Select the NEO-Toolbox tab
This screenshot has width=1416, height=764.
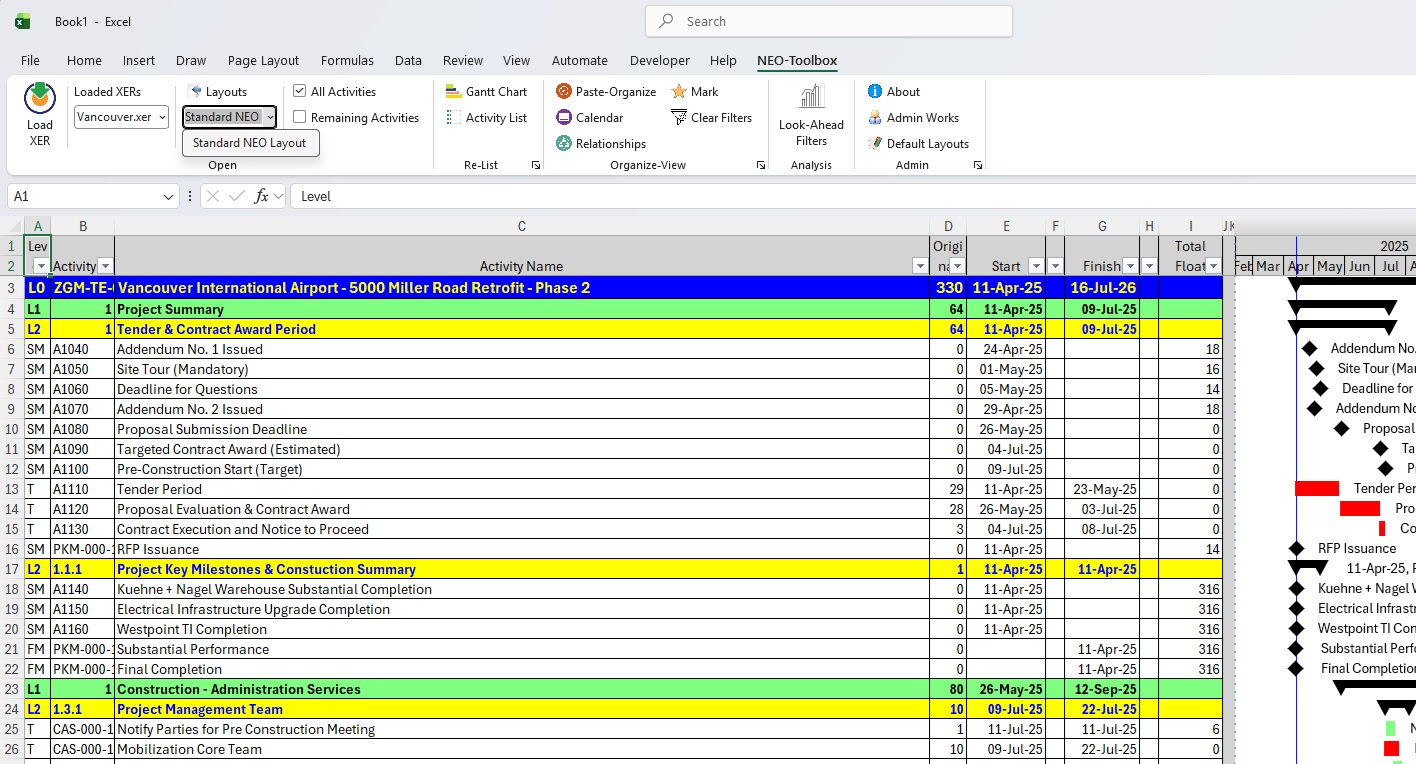point(797,60)
